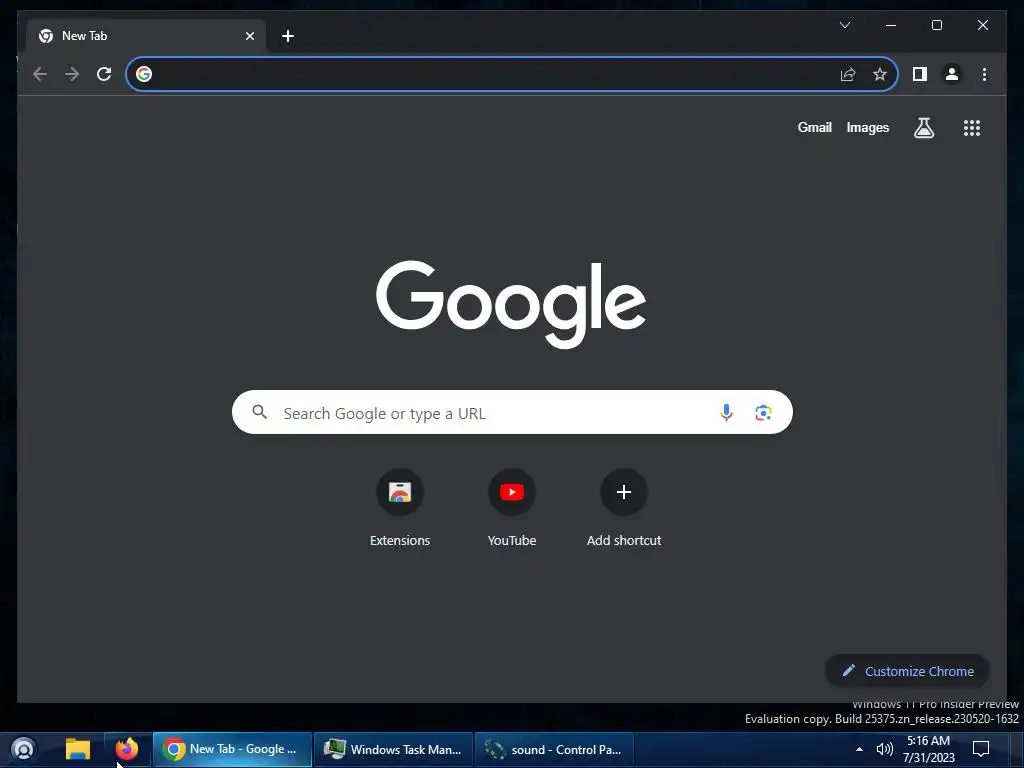
Task: Click the magnifier in search box
Action: [x=259, y=412]
